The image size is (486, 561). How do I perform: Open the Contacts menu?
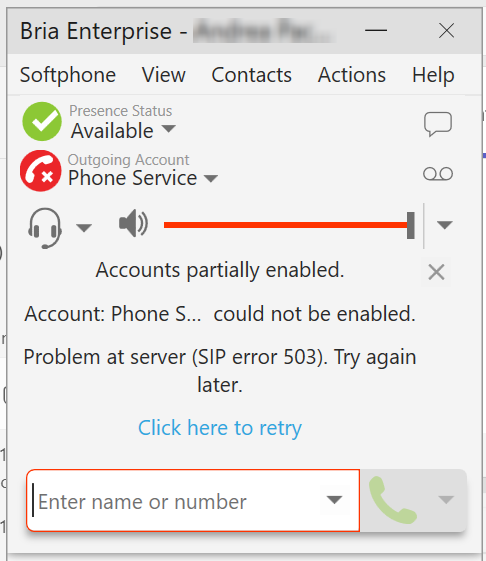click(252, 75)
